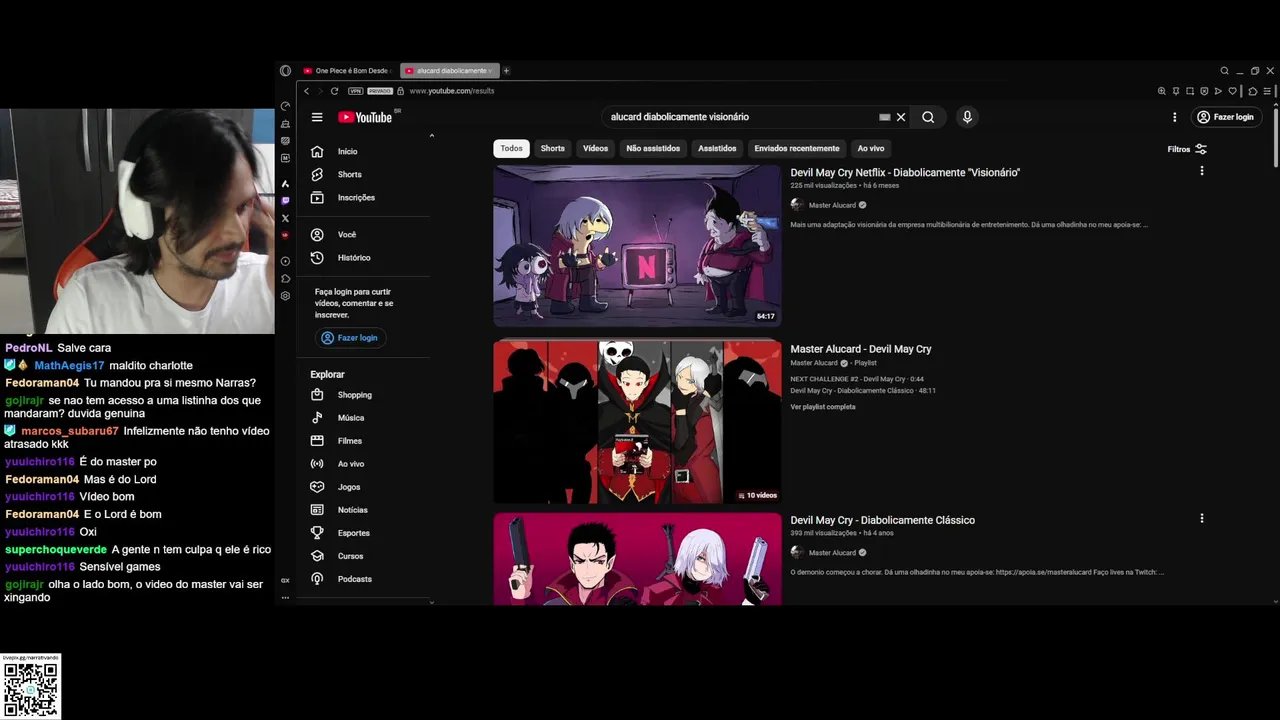Image resolution: width=1280 pixels, height=720 pixels.
Task: Select the Enviados recentemente filter chip
Action: pos(797,149)
